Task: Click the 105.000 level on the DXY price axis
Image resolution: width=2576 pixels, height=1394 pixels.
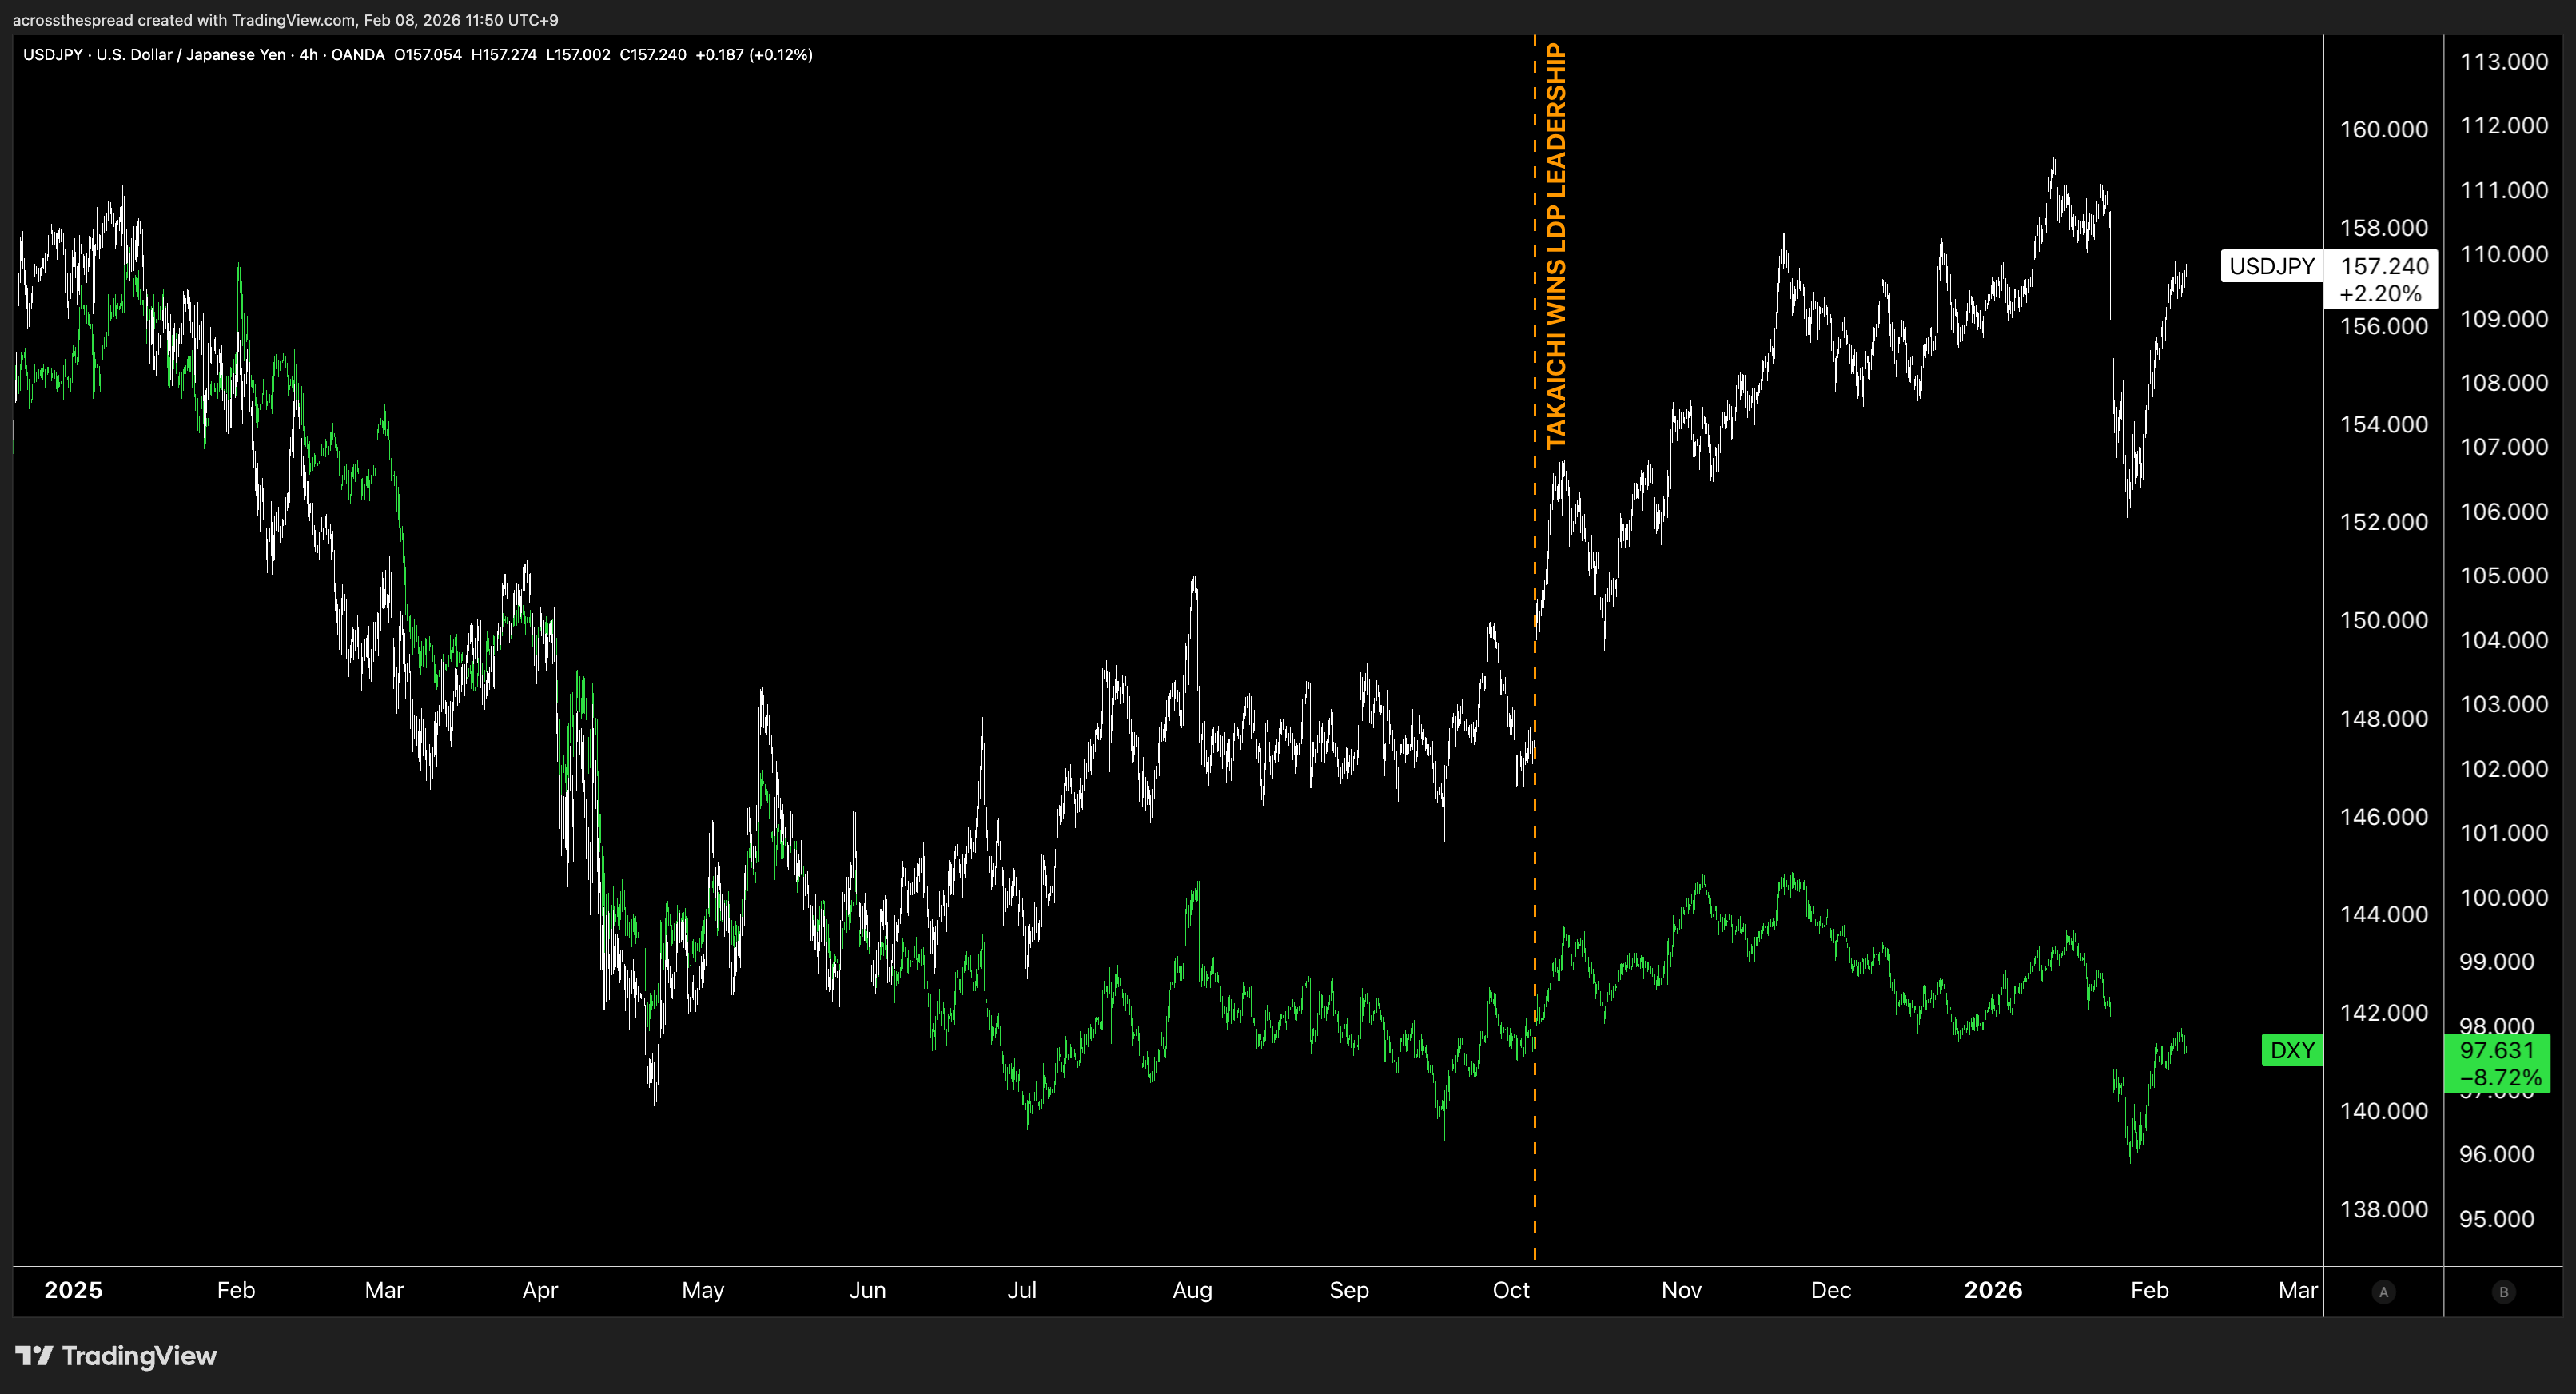Action: (2504, 576)
